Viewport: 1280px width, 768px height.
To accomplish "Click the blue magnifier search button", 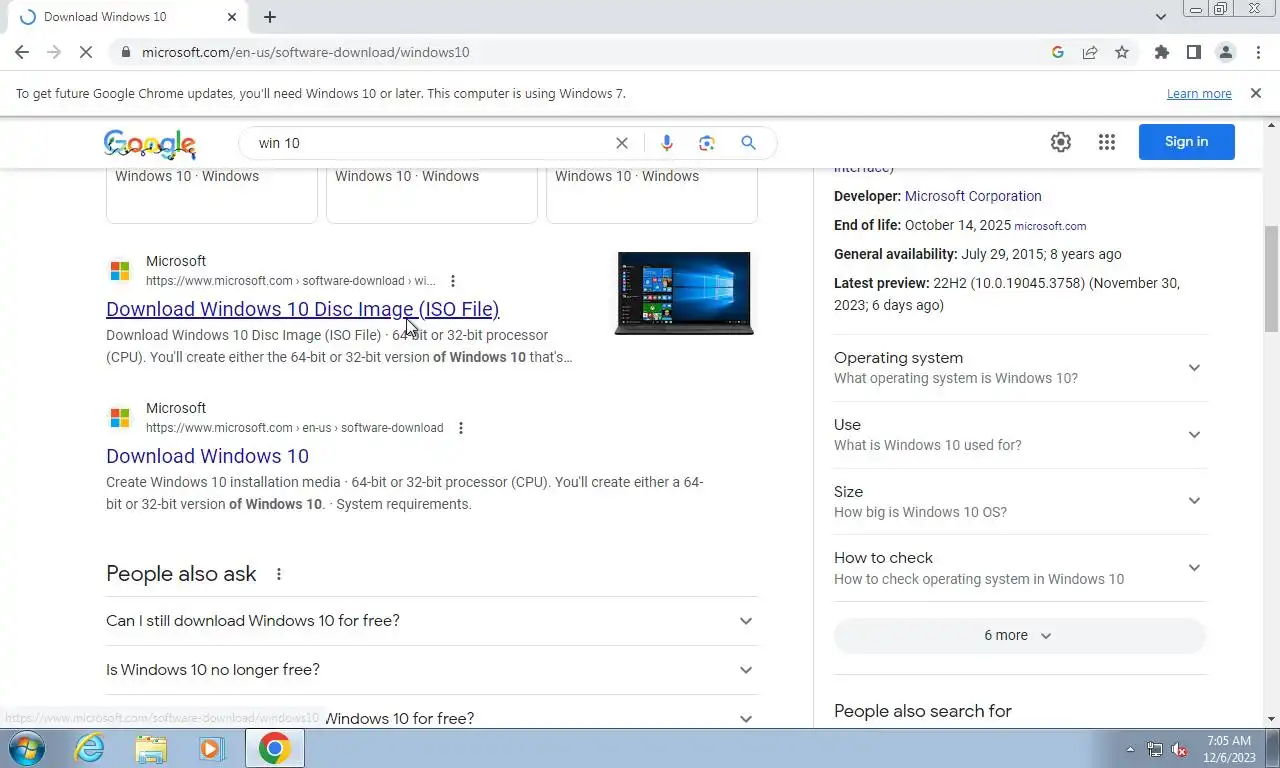I will tap(748, 143).
